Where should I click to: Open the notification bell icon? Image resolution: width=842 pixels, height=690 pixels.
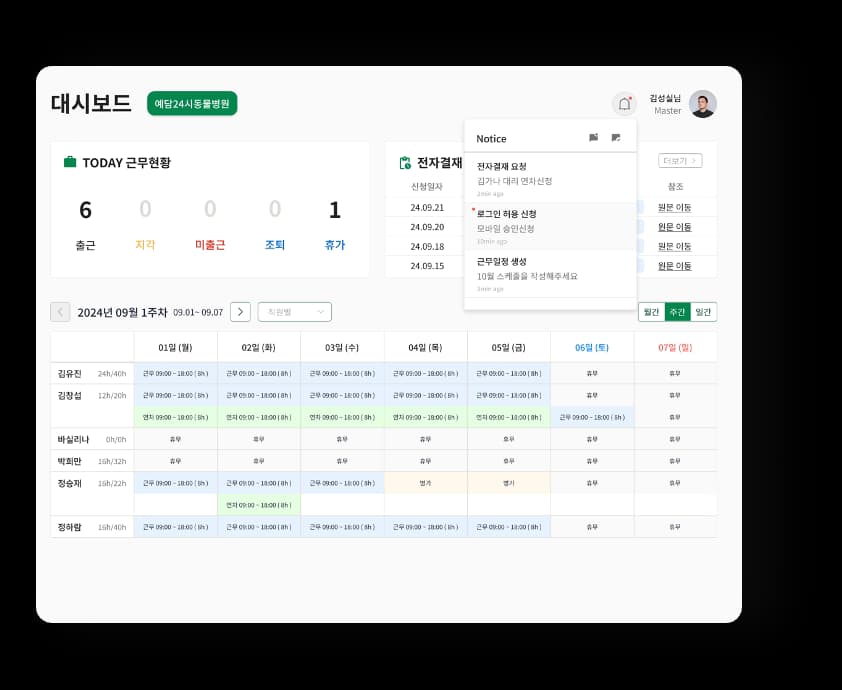click(x=624, y=104)
